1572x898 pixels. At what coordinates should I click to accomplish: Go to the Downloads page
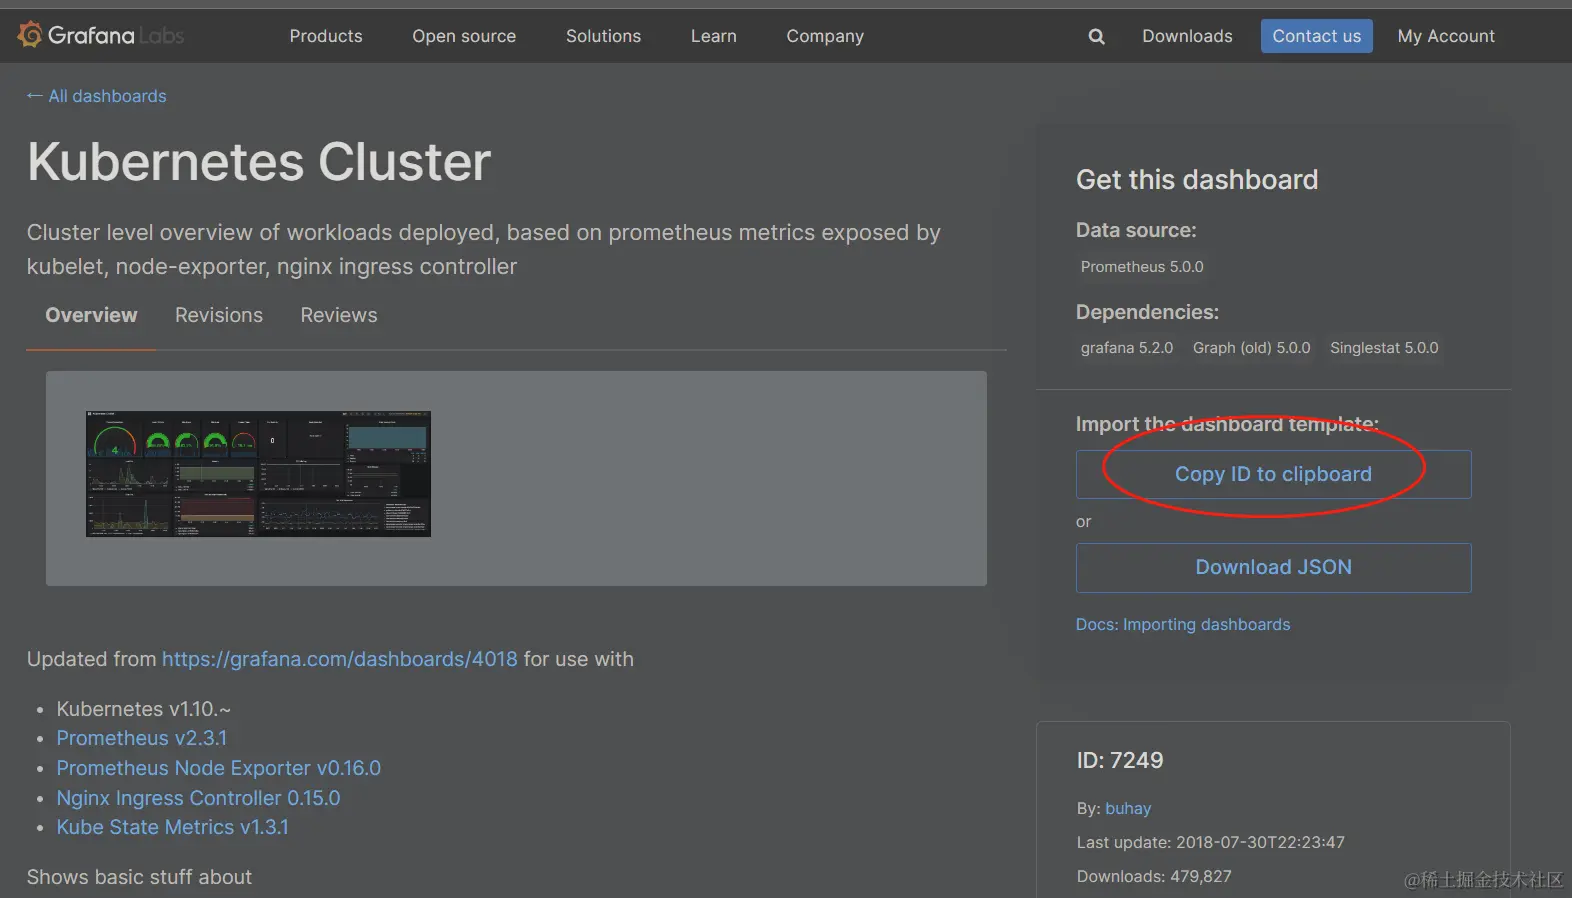[x=1187, y=36]
